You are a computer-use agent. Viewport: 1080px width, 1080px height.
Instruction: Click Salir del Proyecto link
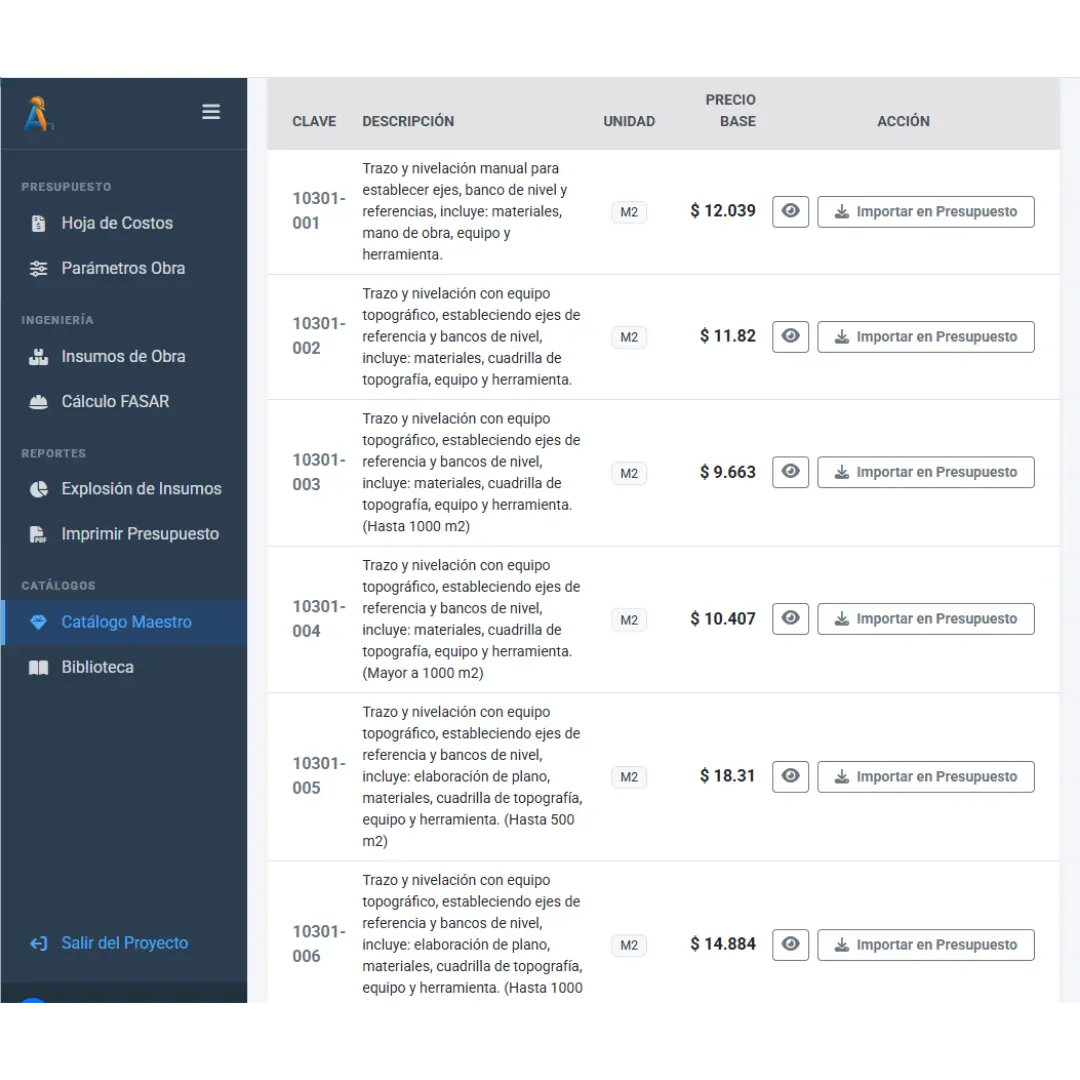(x=109, y=943)
